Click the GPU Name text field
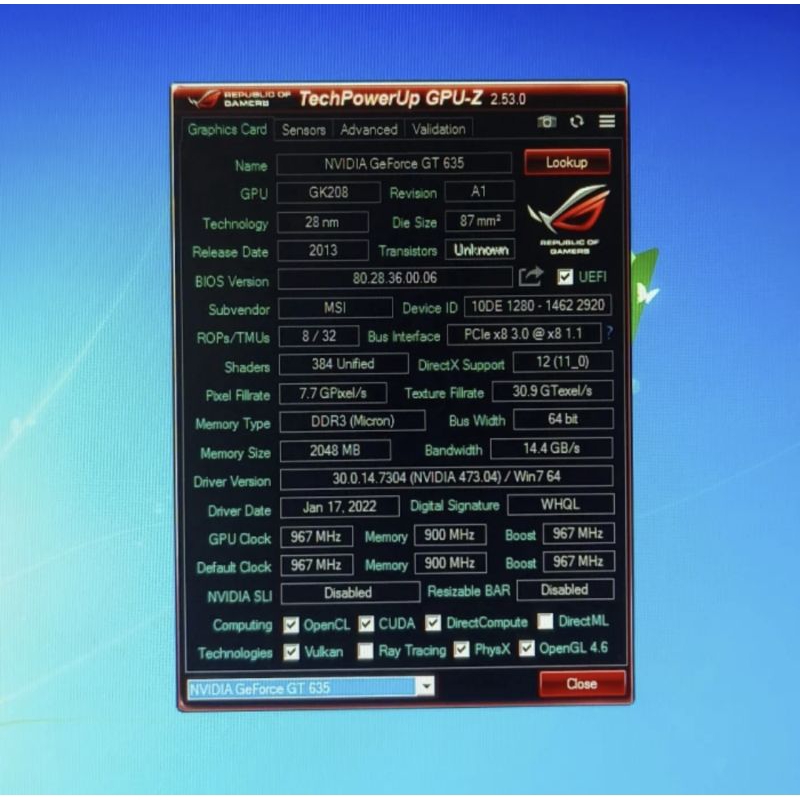Screen dimensions: 800x800 pos(394,163)
